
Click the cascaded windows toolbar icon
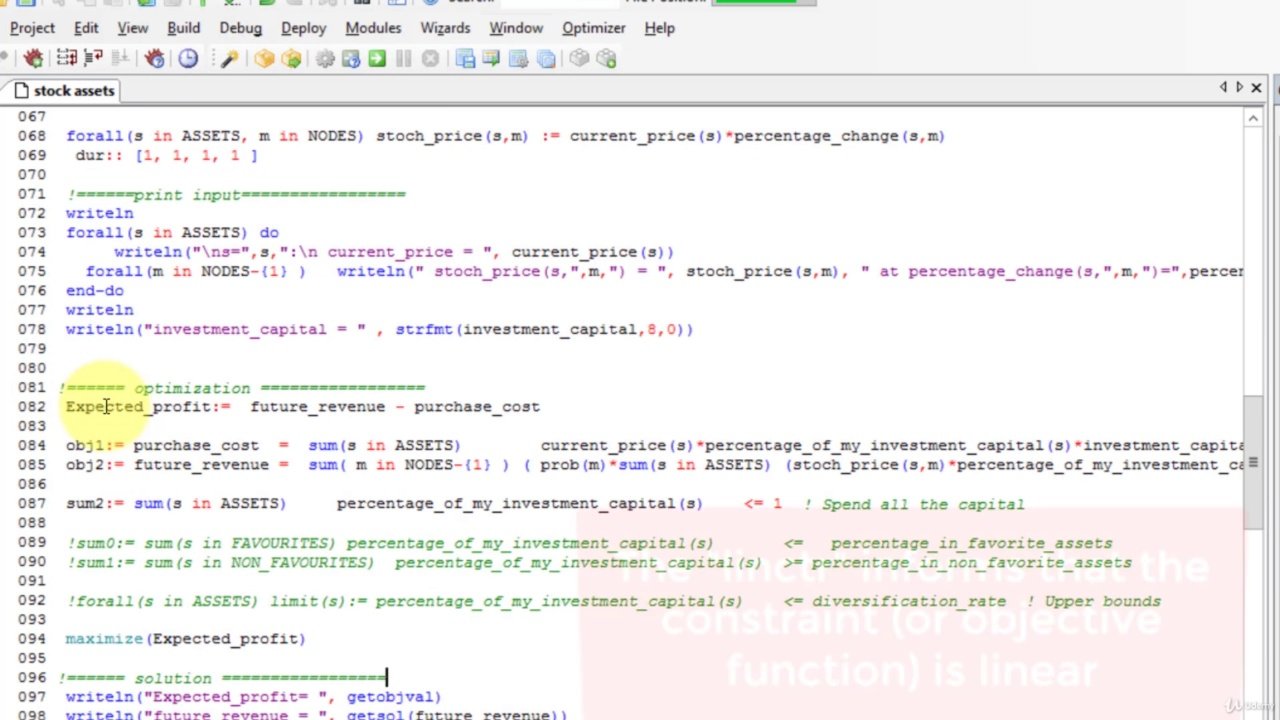point(546,59)
